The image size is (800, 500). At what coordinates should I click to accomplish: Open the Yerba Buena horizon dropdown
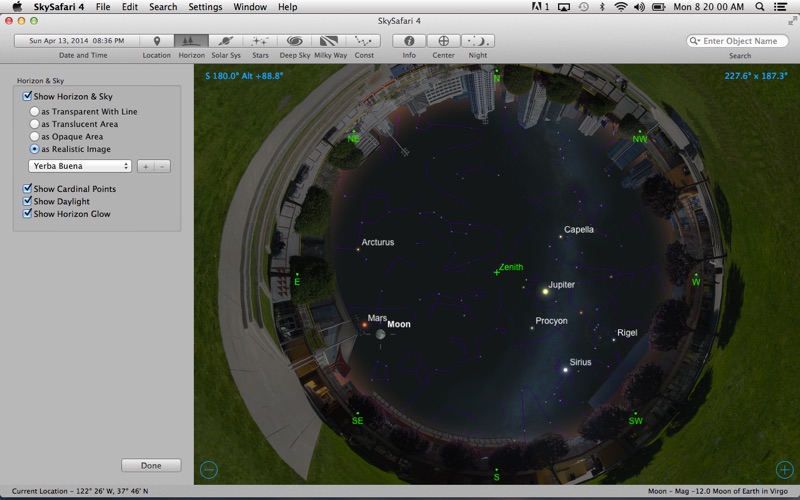point(80,166)
